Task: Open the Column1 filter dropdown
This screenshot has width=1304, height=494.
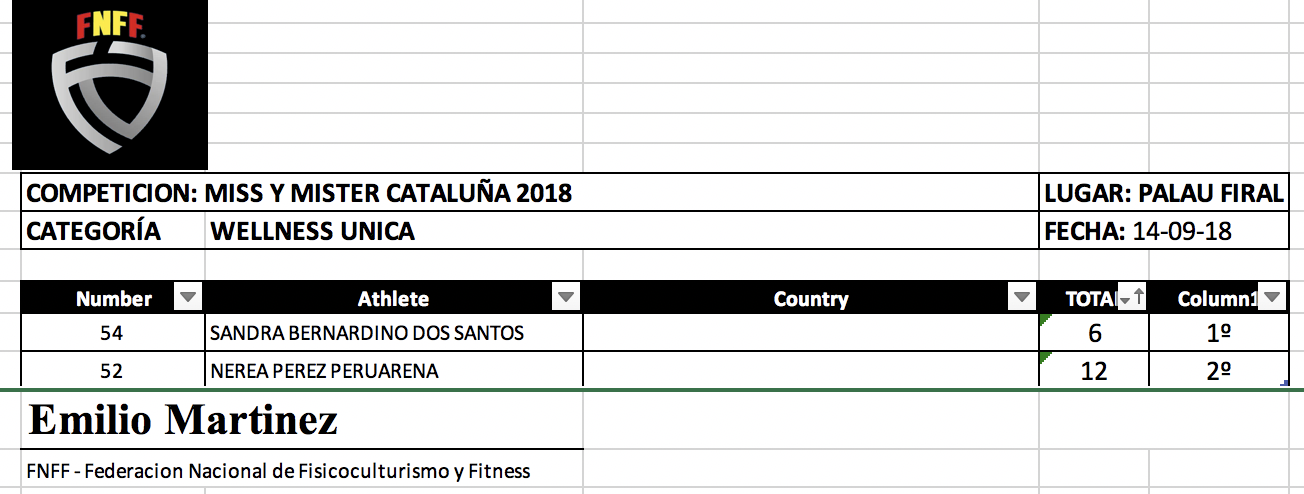Action: 1272,297
